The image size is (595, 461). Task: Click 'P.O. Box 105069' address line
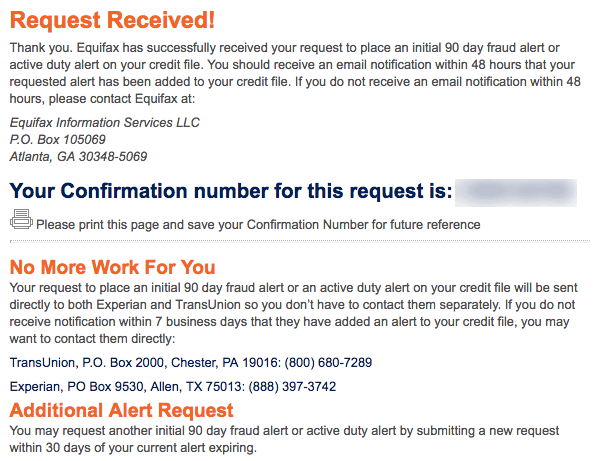tap(57, 140)
